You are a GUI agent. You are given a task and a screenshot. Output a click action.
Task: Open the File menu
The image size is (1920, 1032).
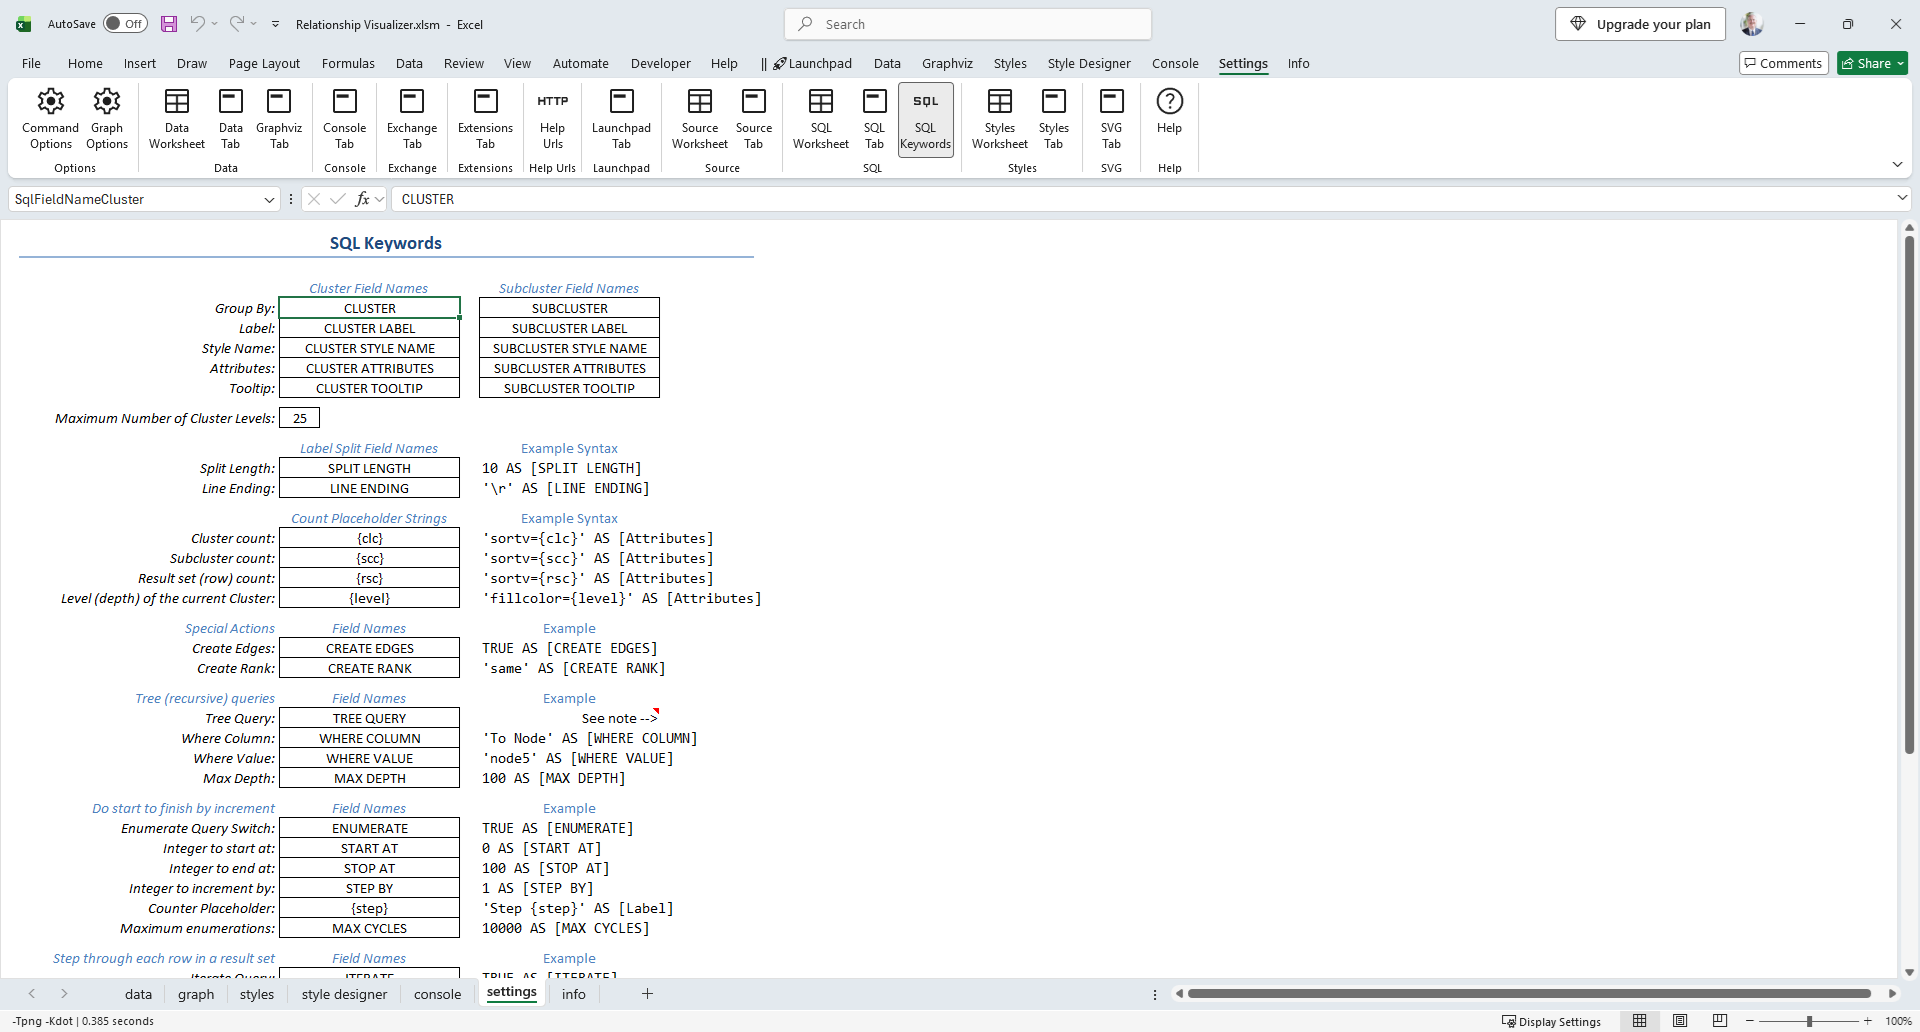31,63
